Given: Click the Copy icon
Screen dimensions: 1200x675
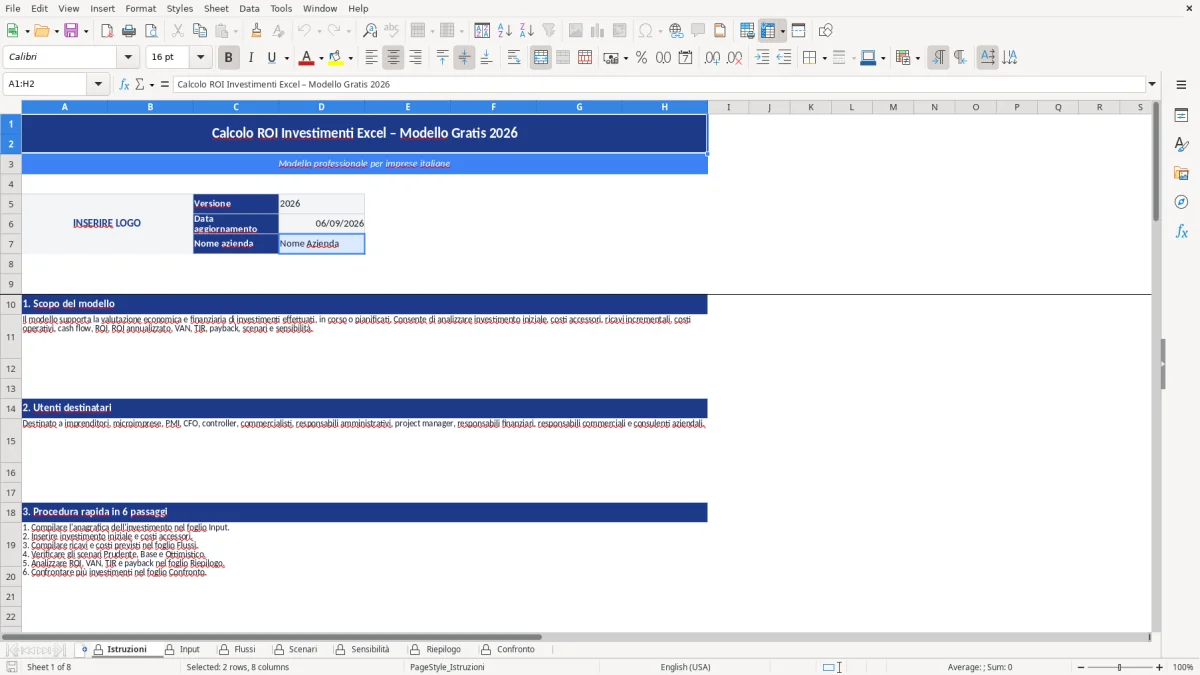Looking at the screenshot, I should click(x=199, y=31).
